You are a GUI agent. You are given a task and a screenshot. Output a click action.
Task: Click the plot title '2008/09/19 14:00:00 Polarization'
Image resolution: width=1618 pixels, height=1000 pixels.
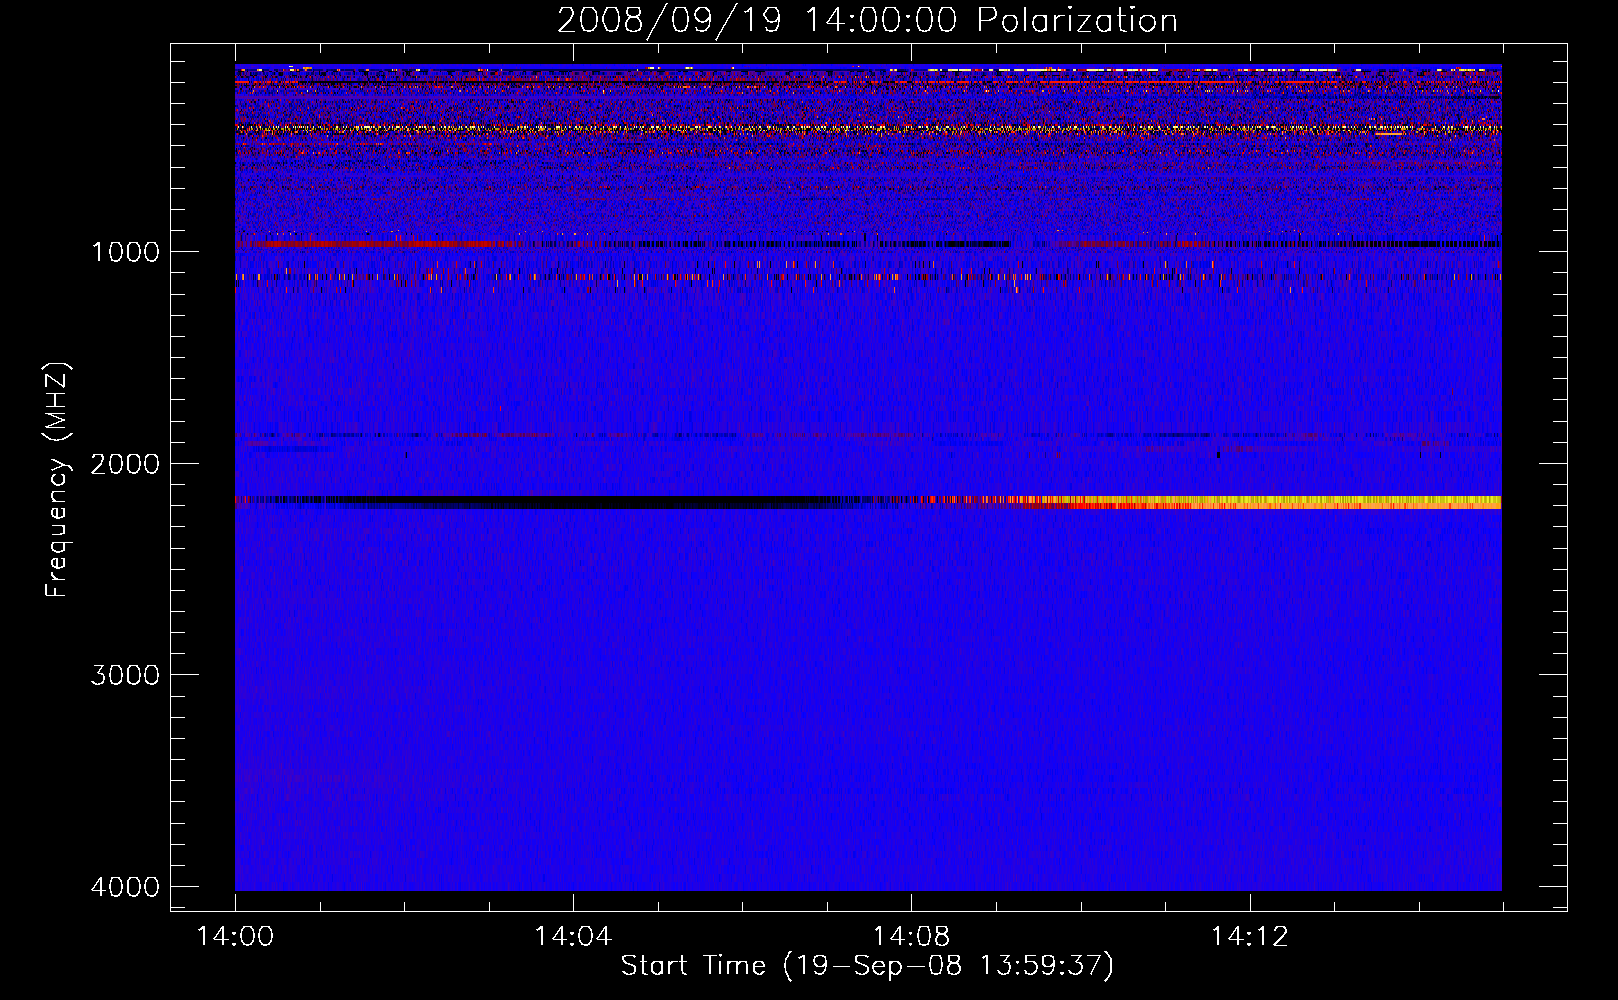867,20
